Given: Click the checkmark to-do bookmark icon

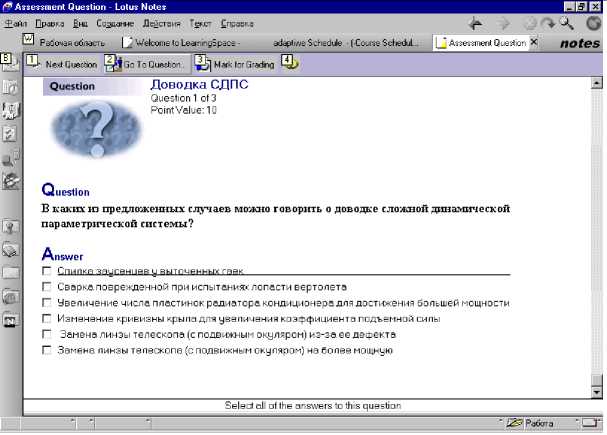Looking at the screenshot, I should (x=10, y=134).
